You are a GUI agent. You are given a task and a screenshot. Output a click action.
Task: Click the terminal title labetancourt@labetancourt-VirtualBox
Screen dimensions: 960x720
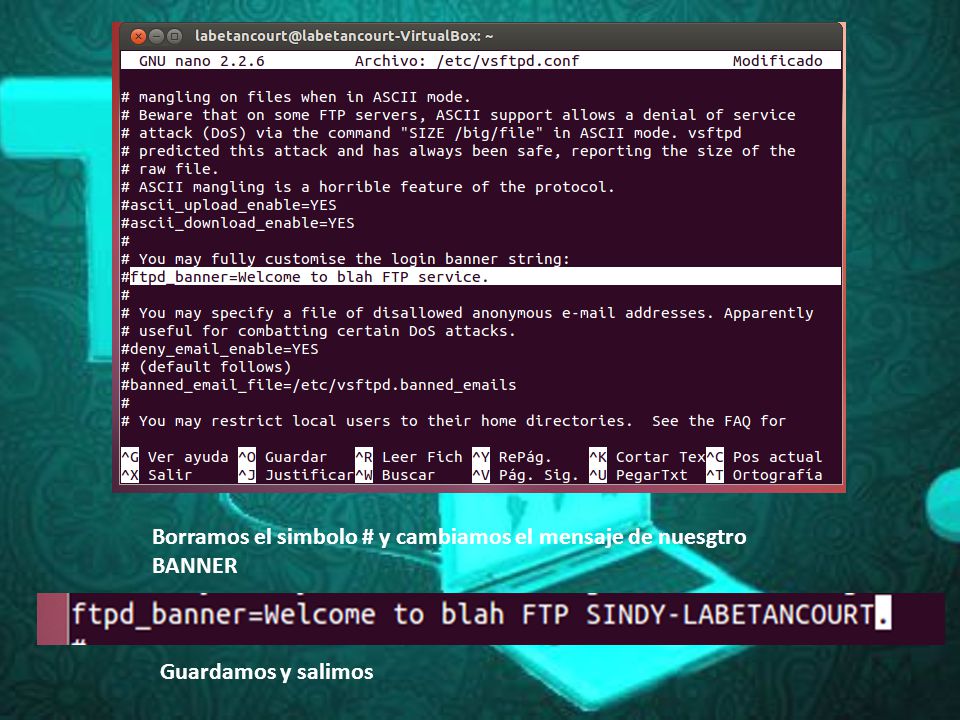344,36
